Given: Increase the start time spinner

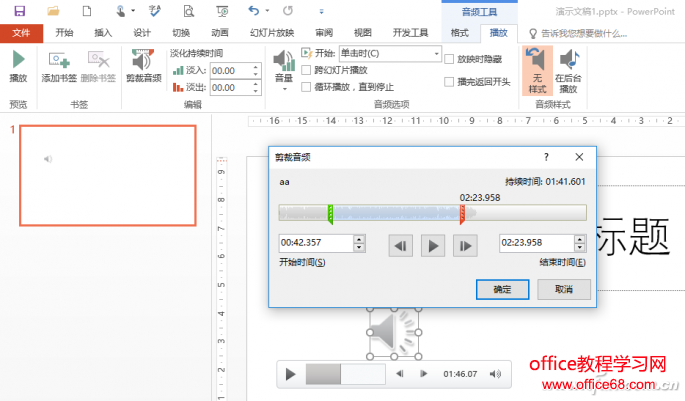Looking at the screenshot, I should 359,239.
